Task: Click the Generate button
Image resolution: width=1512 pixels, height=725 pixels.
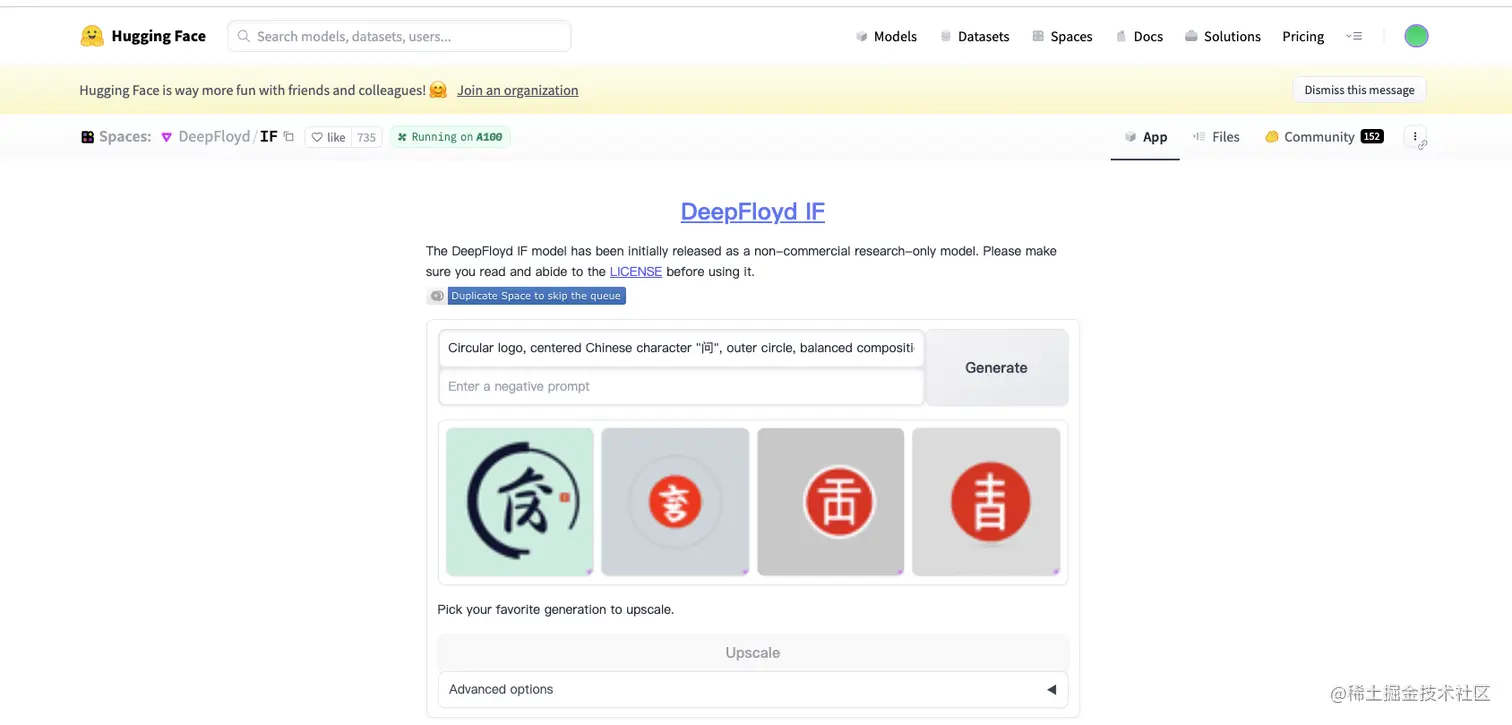Action: tap(997, 368)
